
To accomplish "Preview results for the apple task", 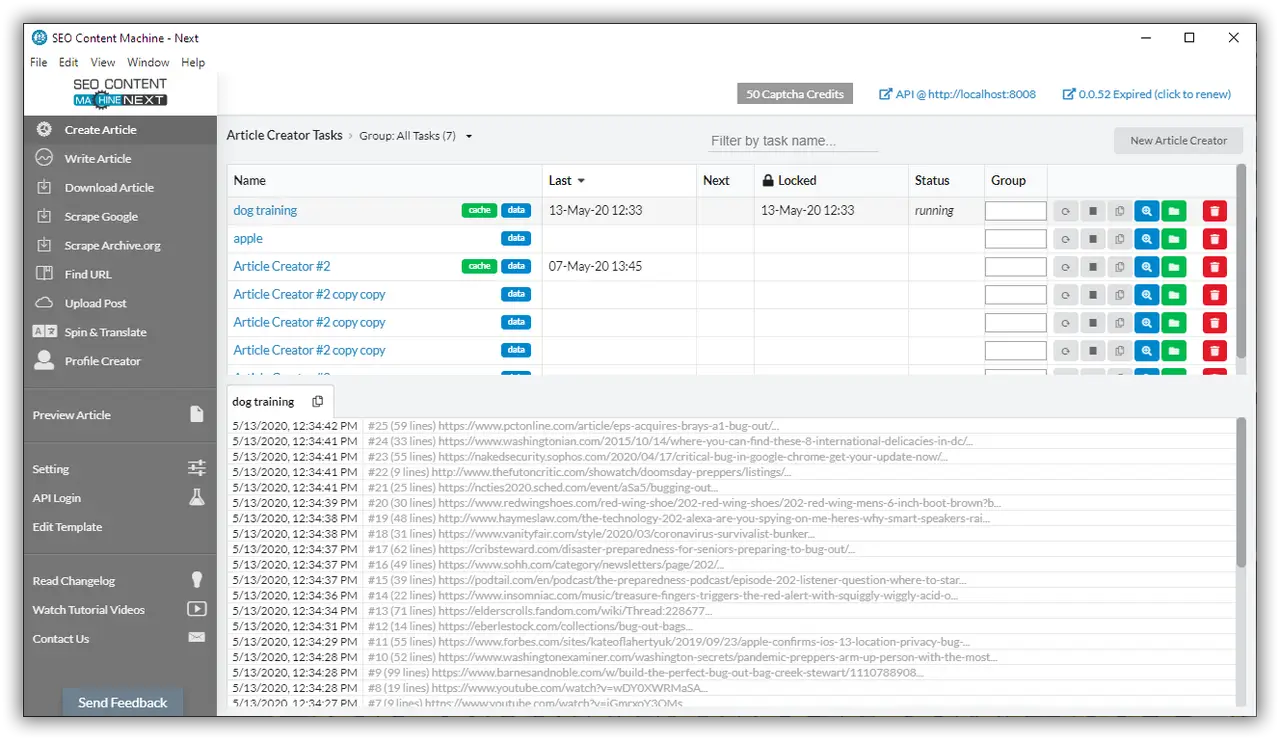I will coord(1146,238).
